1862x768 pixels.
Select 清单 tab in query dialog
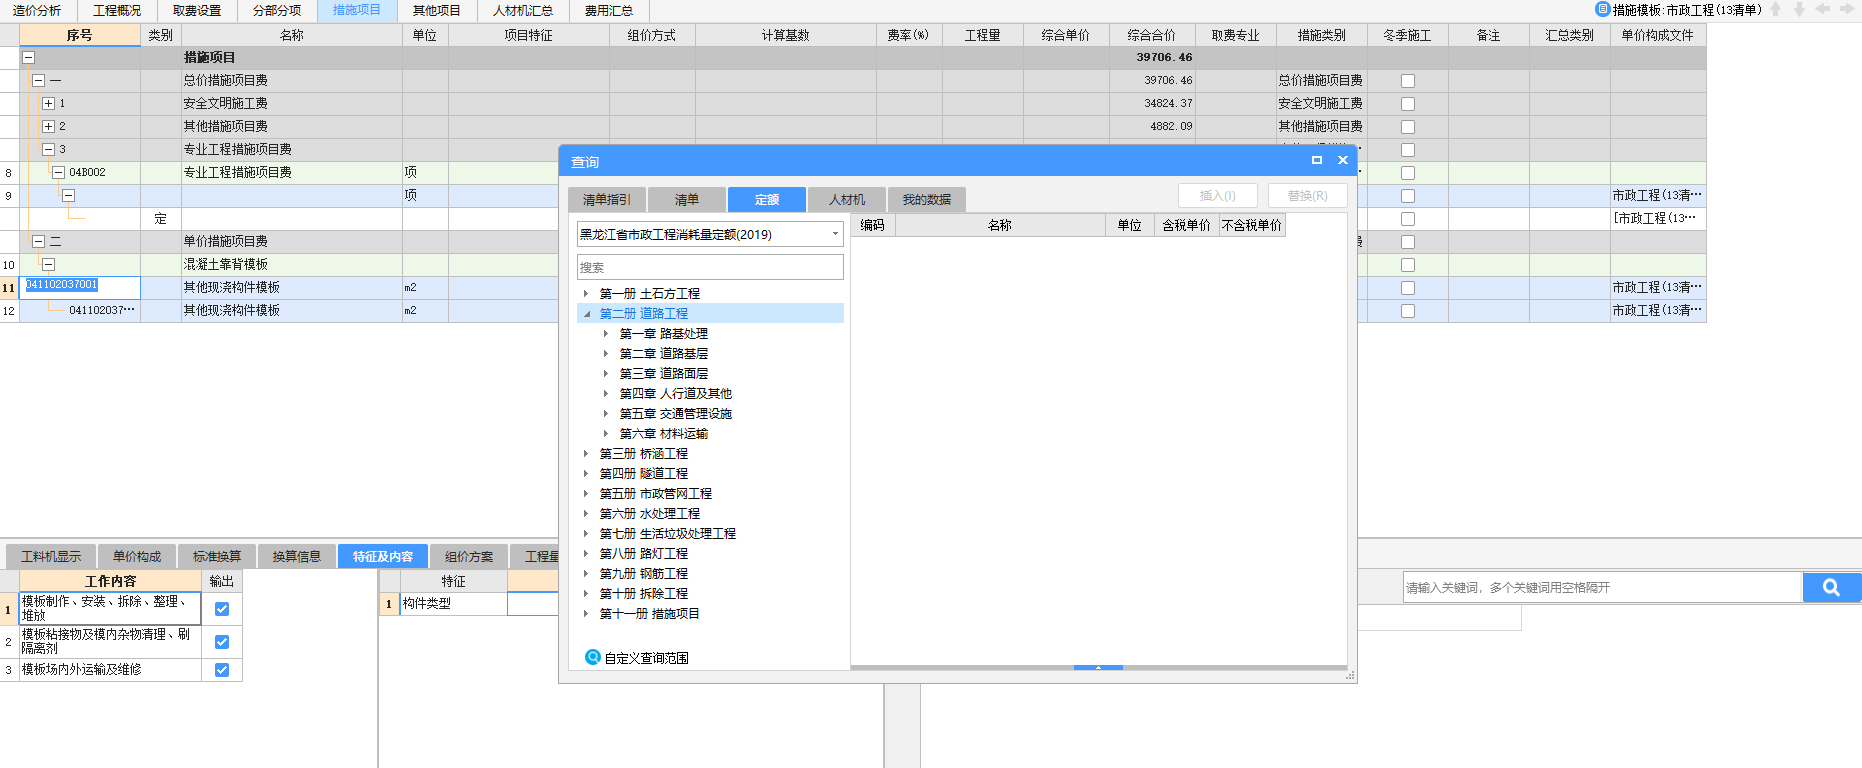click(x=687, y=199)
